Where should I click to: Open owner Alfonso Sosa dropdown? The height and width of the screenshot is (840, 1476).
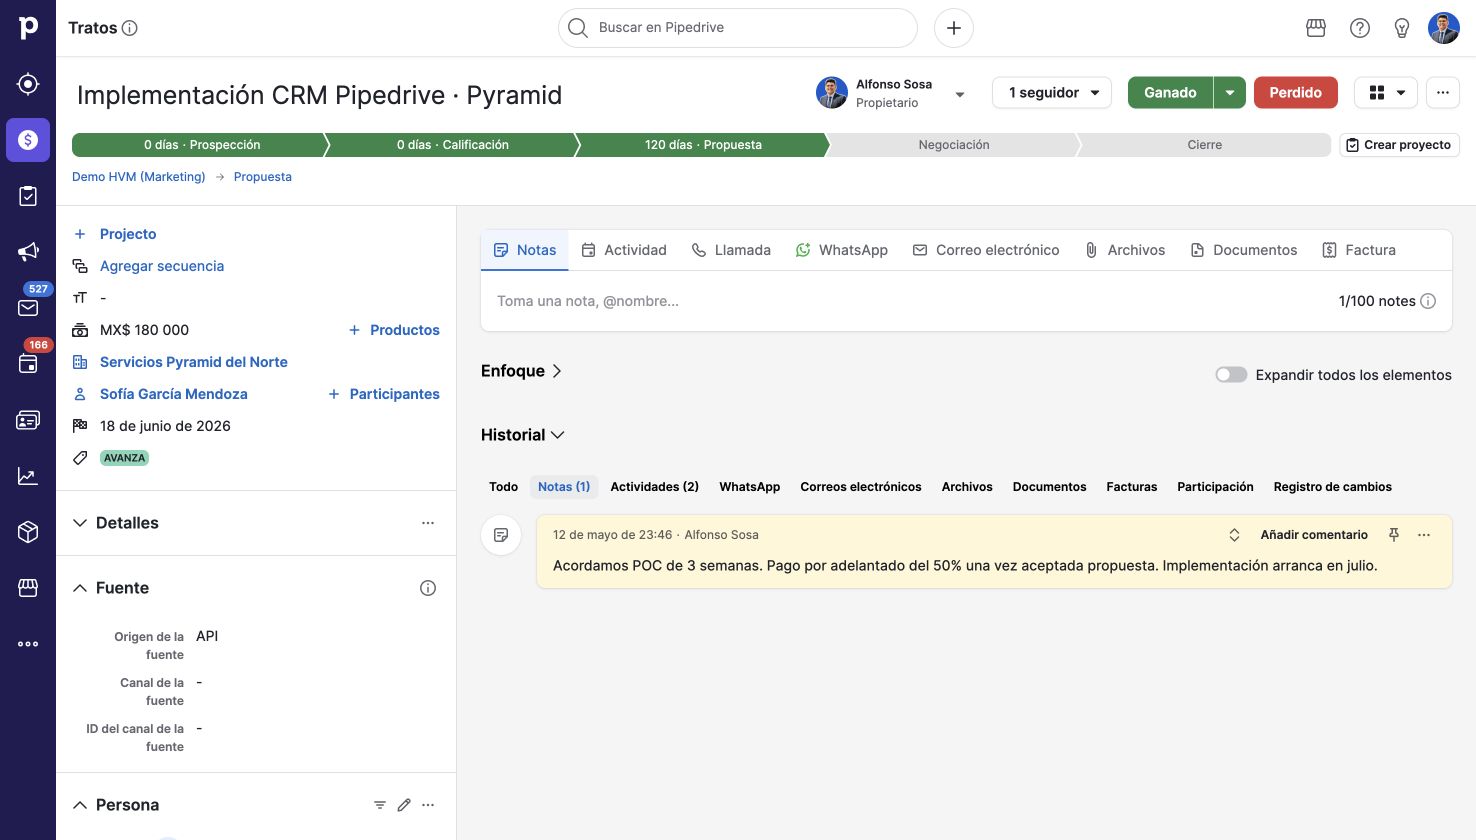point(960,95)
